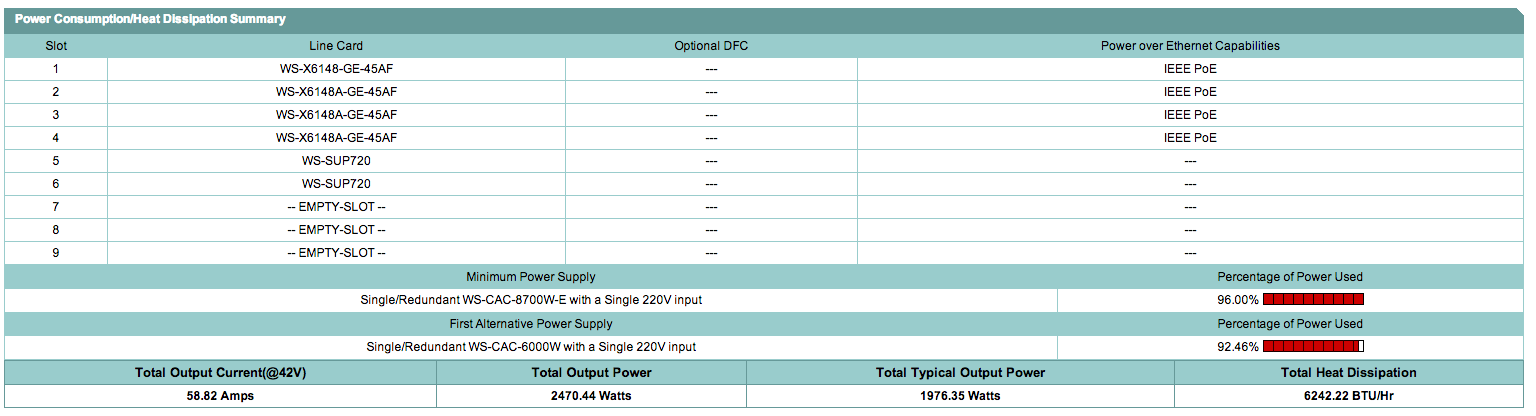The width and height of the screenshot is (1536, 416).
Task: Click the 92.46% power used progress bar
Action: tap(1313, 346)
